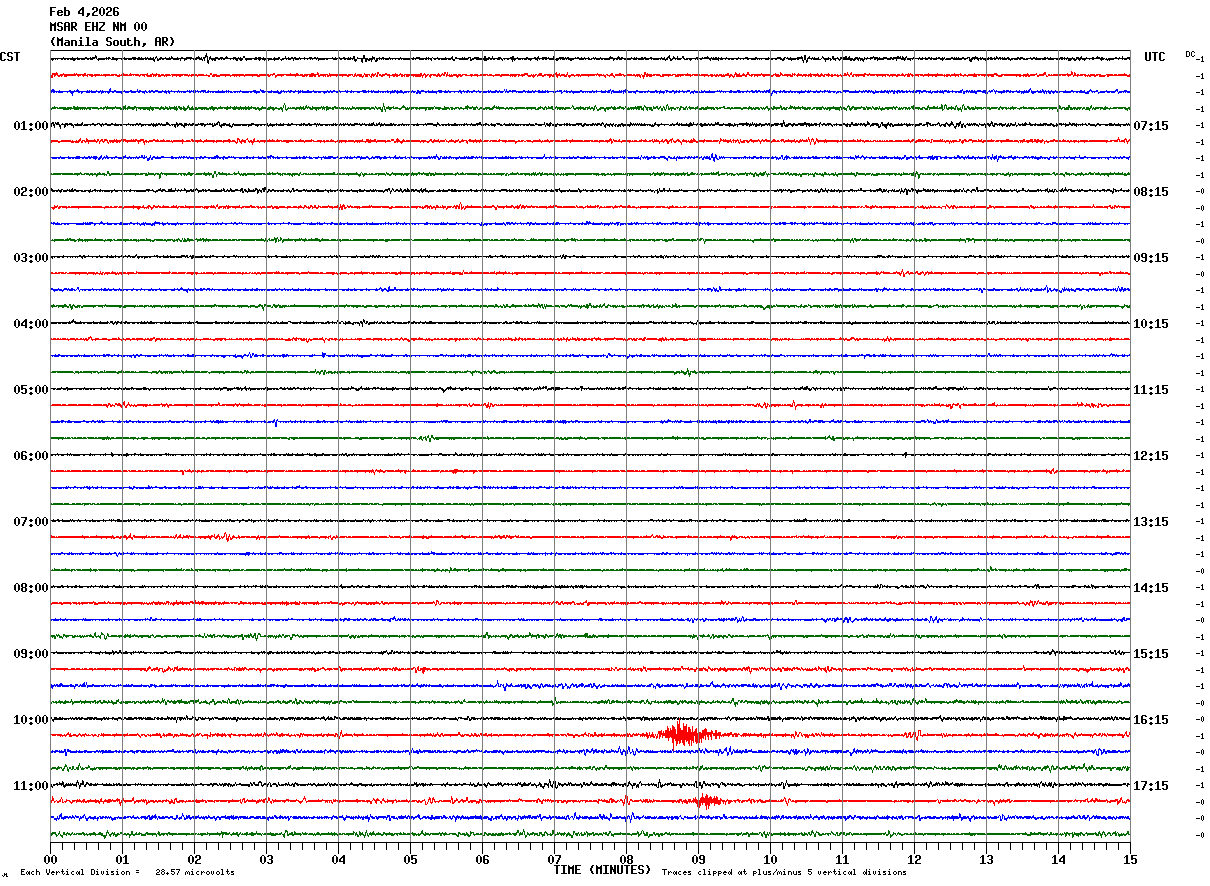Click the minute 08 tick label on the axis
1210x886 pixels.
point(626,859)
